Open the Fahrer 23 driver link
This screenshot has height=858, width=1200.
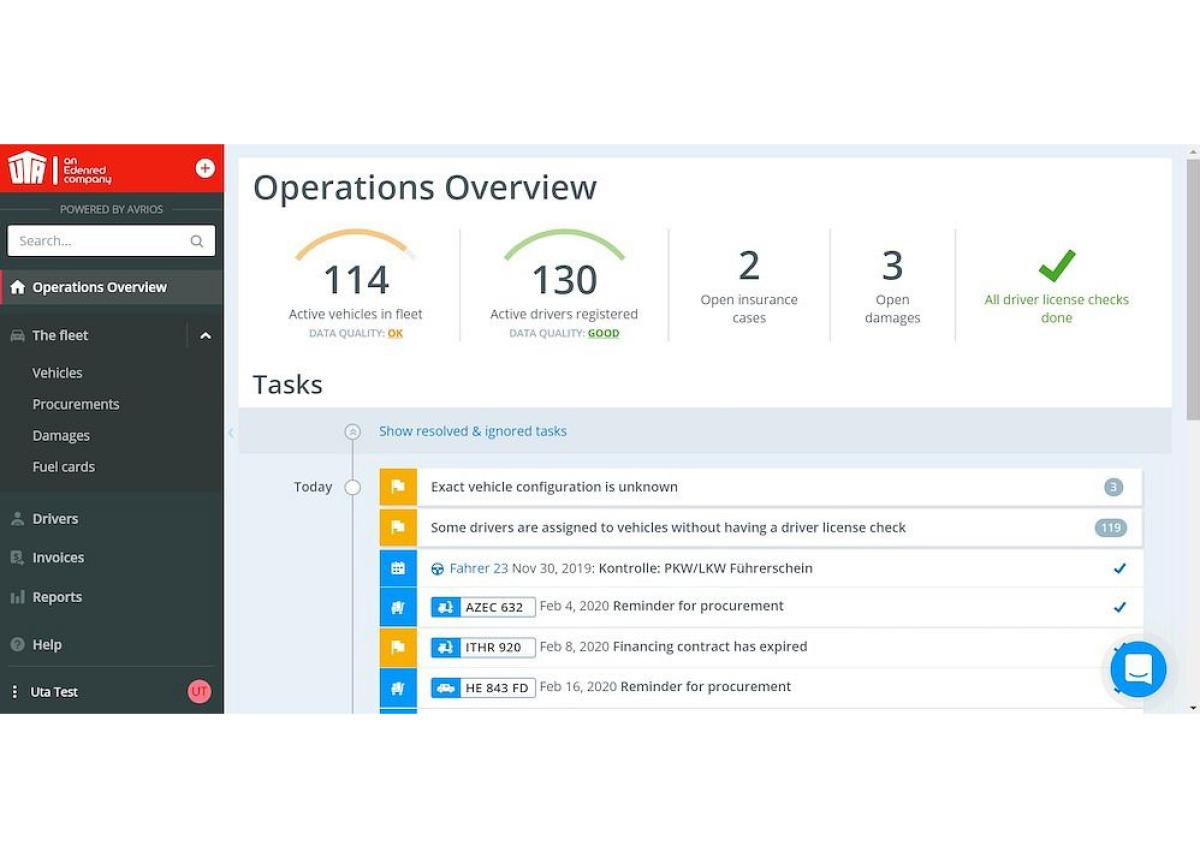(478, 568)
